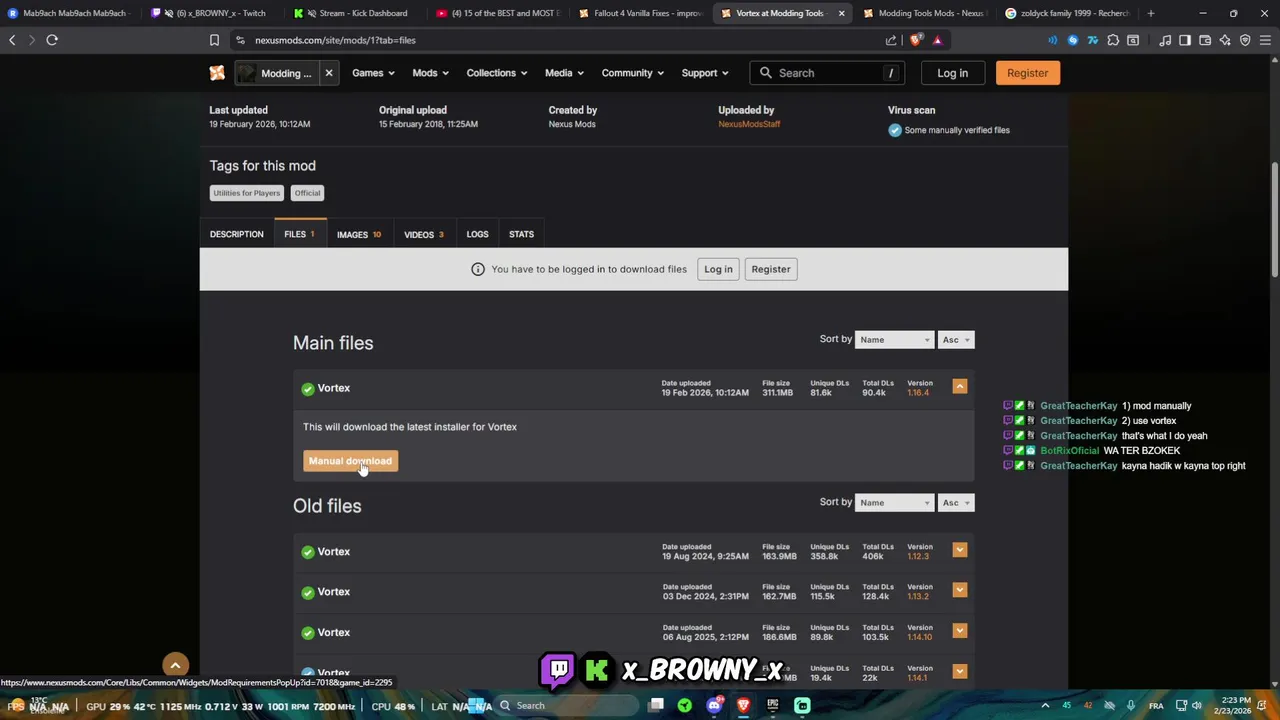Click Log in button in the download notice bar
Screen dimensions: 1280x720
coord(718,269)
